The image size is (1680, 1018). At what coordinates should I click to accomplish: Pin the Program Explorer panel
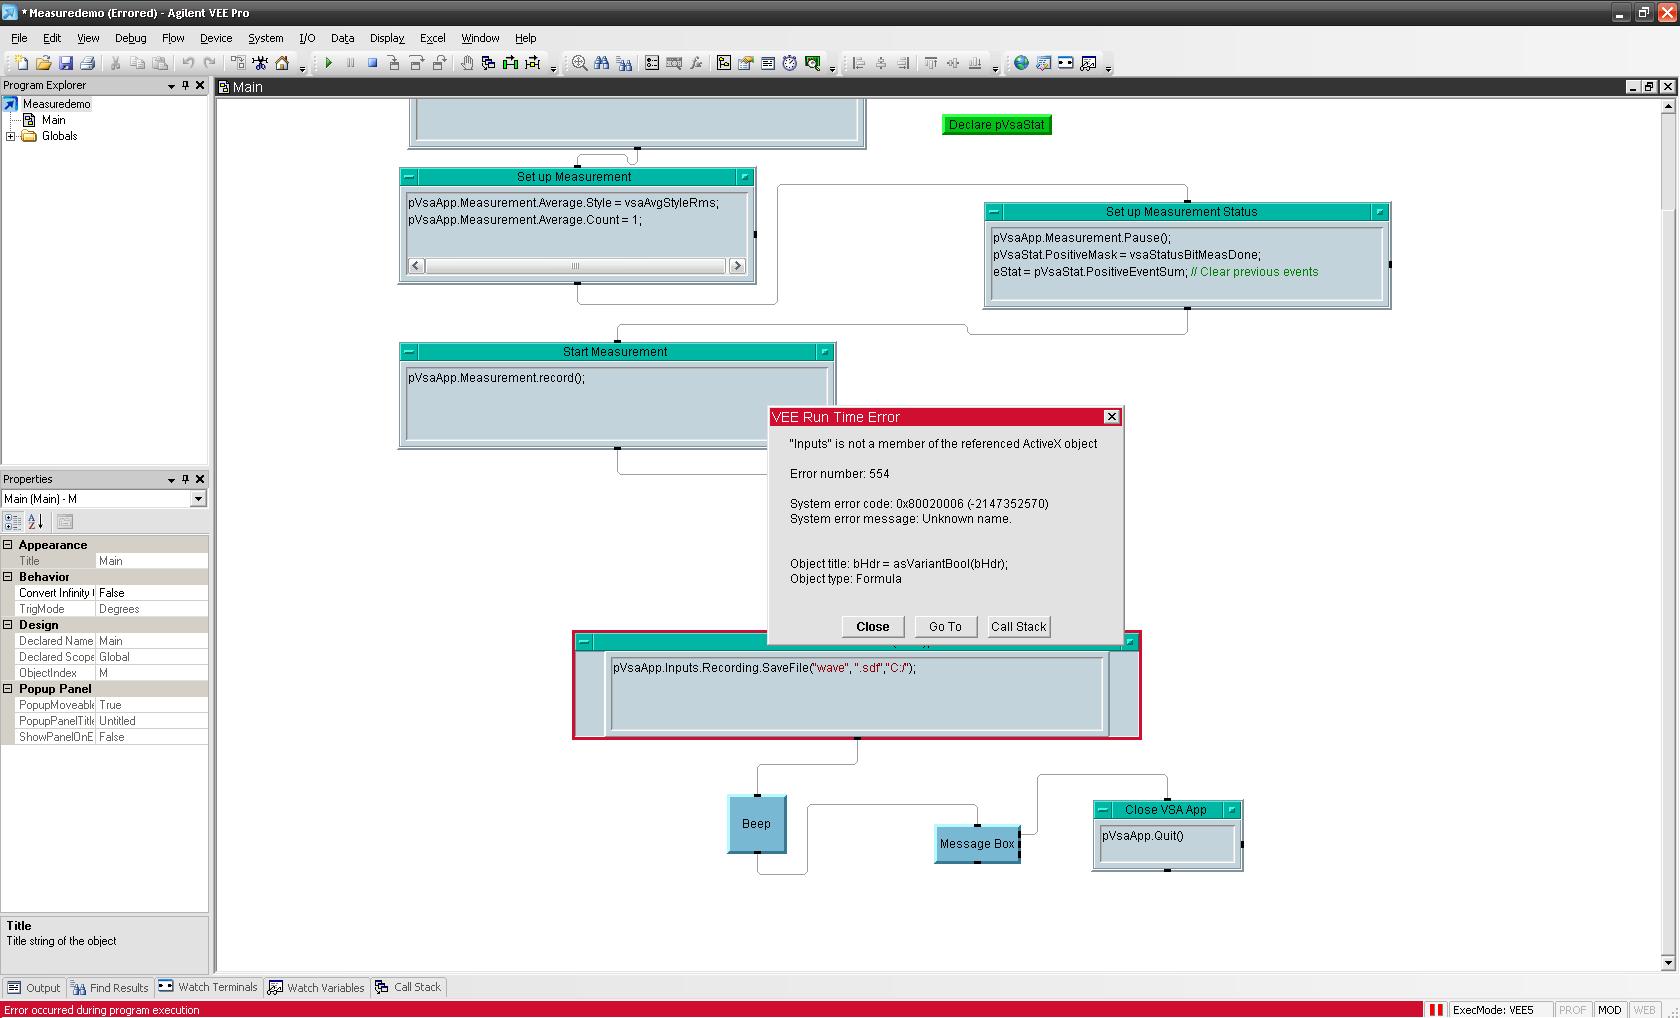point(185,85)
